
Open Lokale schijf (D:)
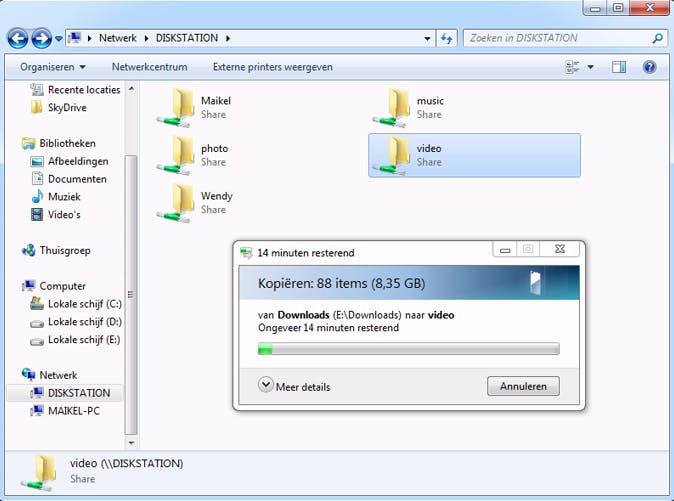point(76,322)
